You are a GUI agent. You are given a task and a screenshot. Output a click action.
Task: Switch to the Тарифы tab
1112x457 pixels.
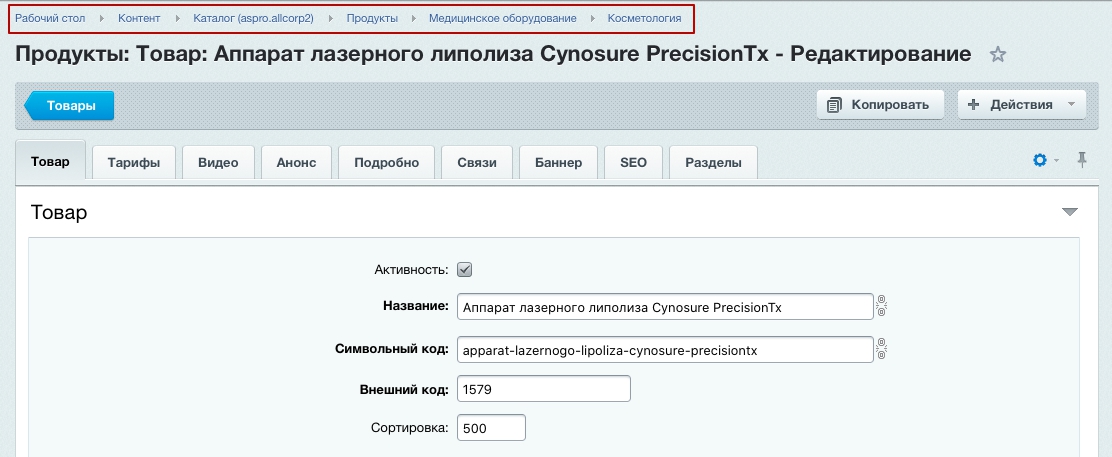(134, 163)
